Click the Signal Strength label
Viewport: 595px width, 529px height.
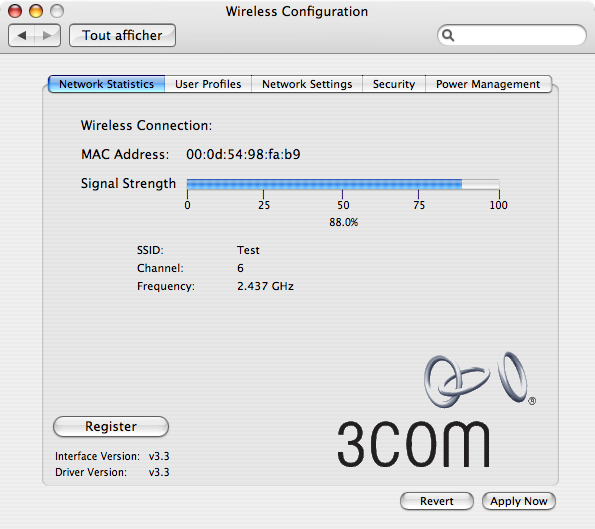tap(128, 184)
